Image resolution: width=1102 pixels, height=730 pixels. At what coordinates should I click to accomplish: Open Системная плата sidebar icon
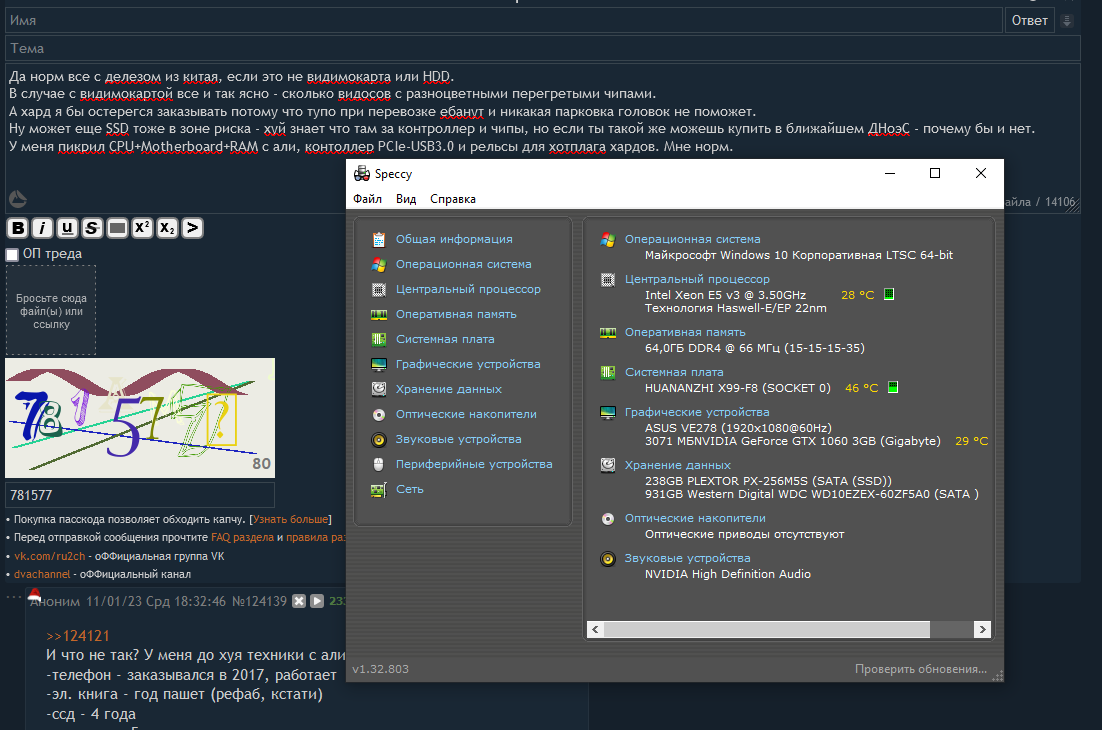coord(379,339)
